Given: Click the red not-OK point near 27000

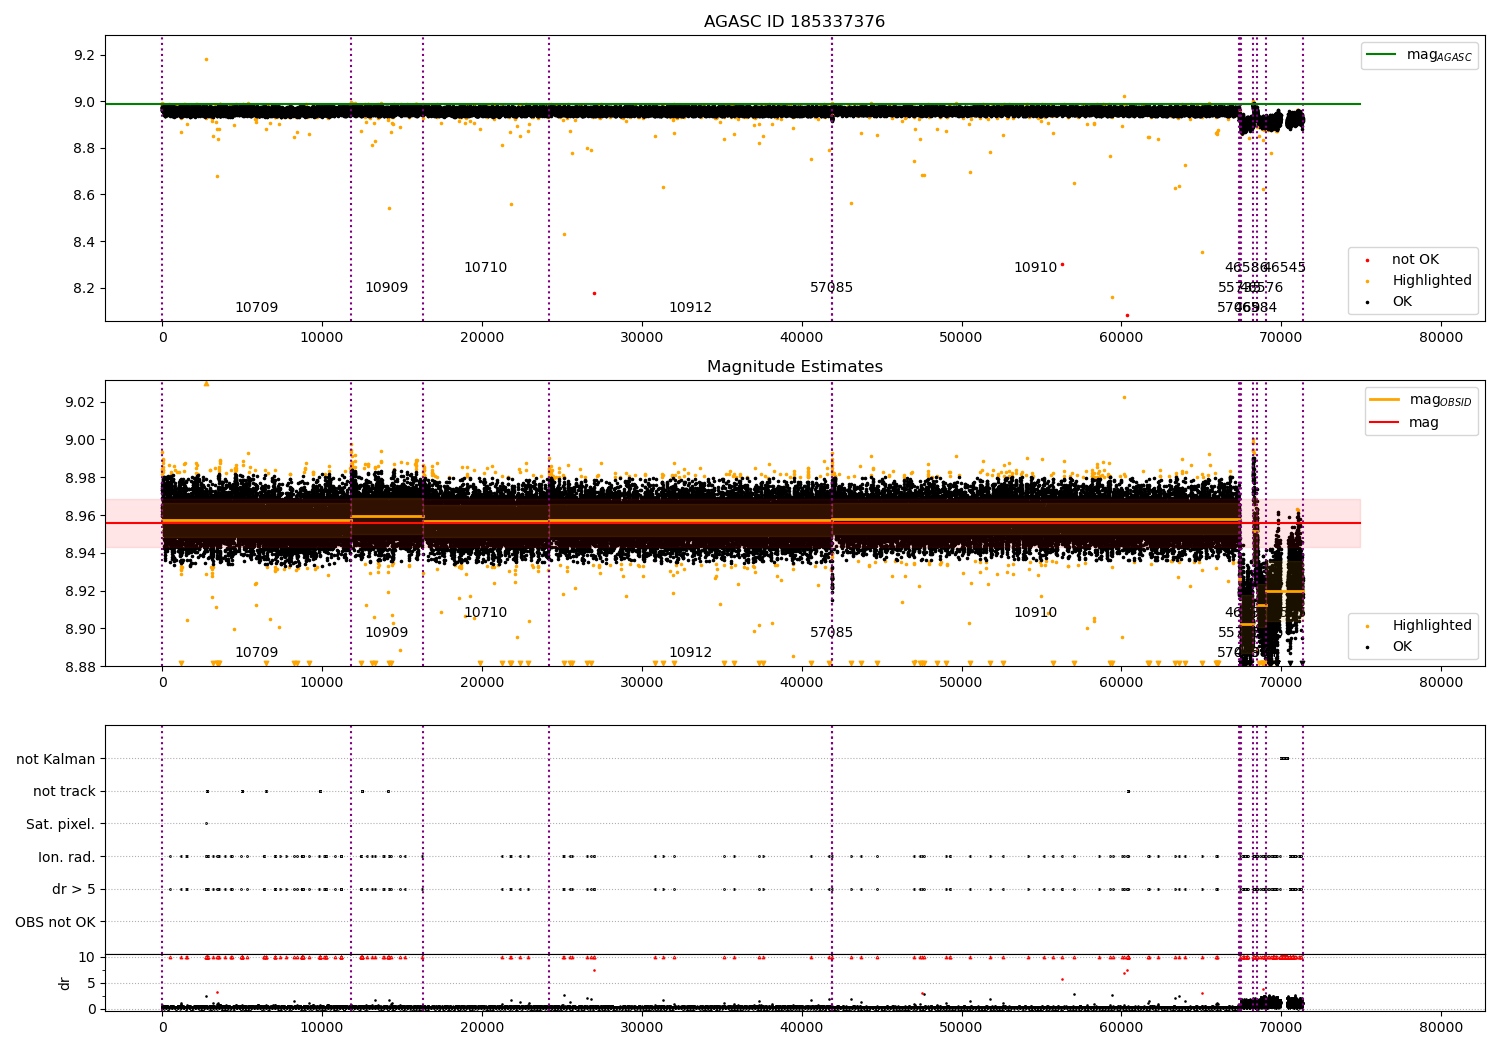Looking at the screenshot, I should click(594, 293).
